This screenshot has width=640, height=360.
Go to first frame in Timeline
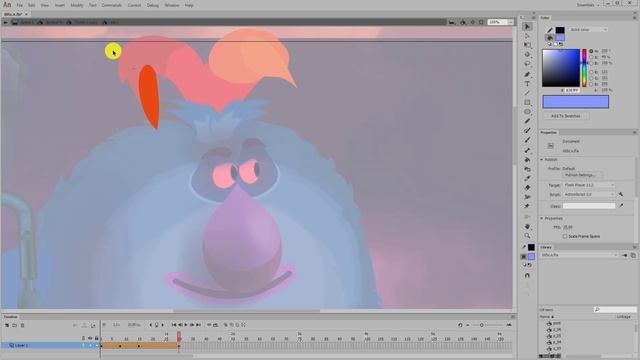pos(174,325)
